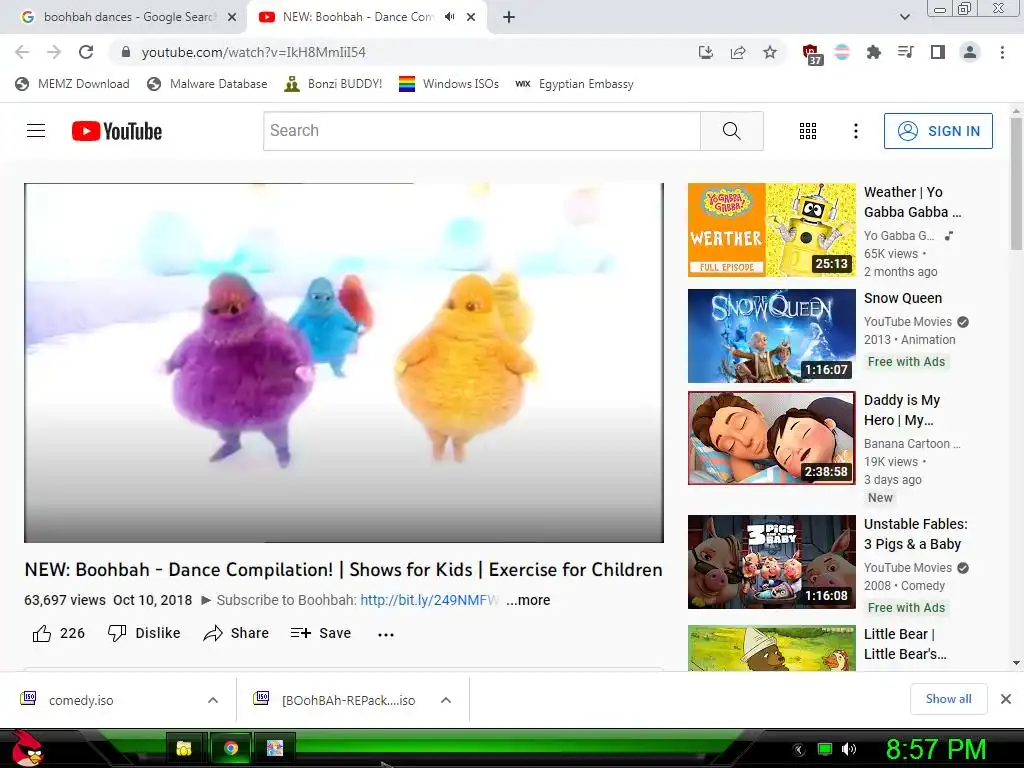Close the YouTube tab

[x=471, y=17]
